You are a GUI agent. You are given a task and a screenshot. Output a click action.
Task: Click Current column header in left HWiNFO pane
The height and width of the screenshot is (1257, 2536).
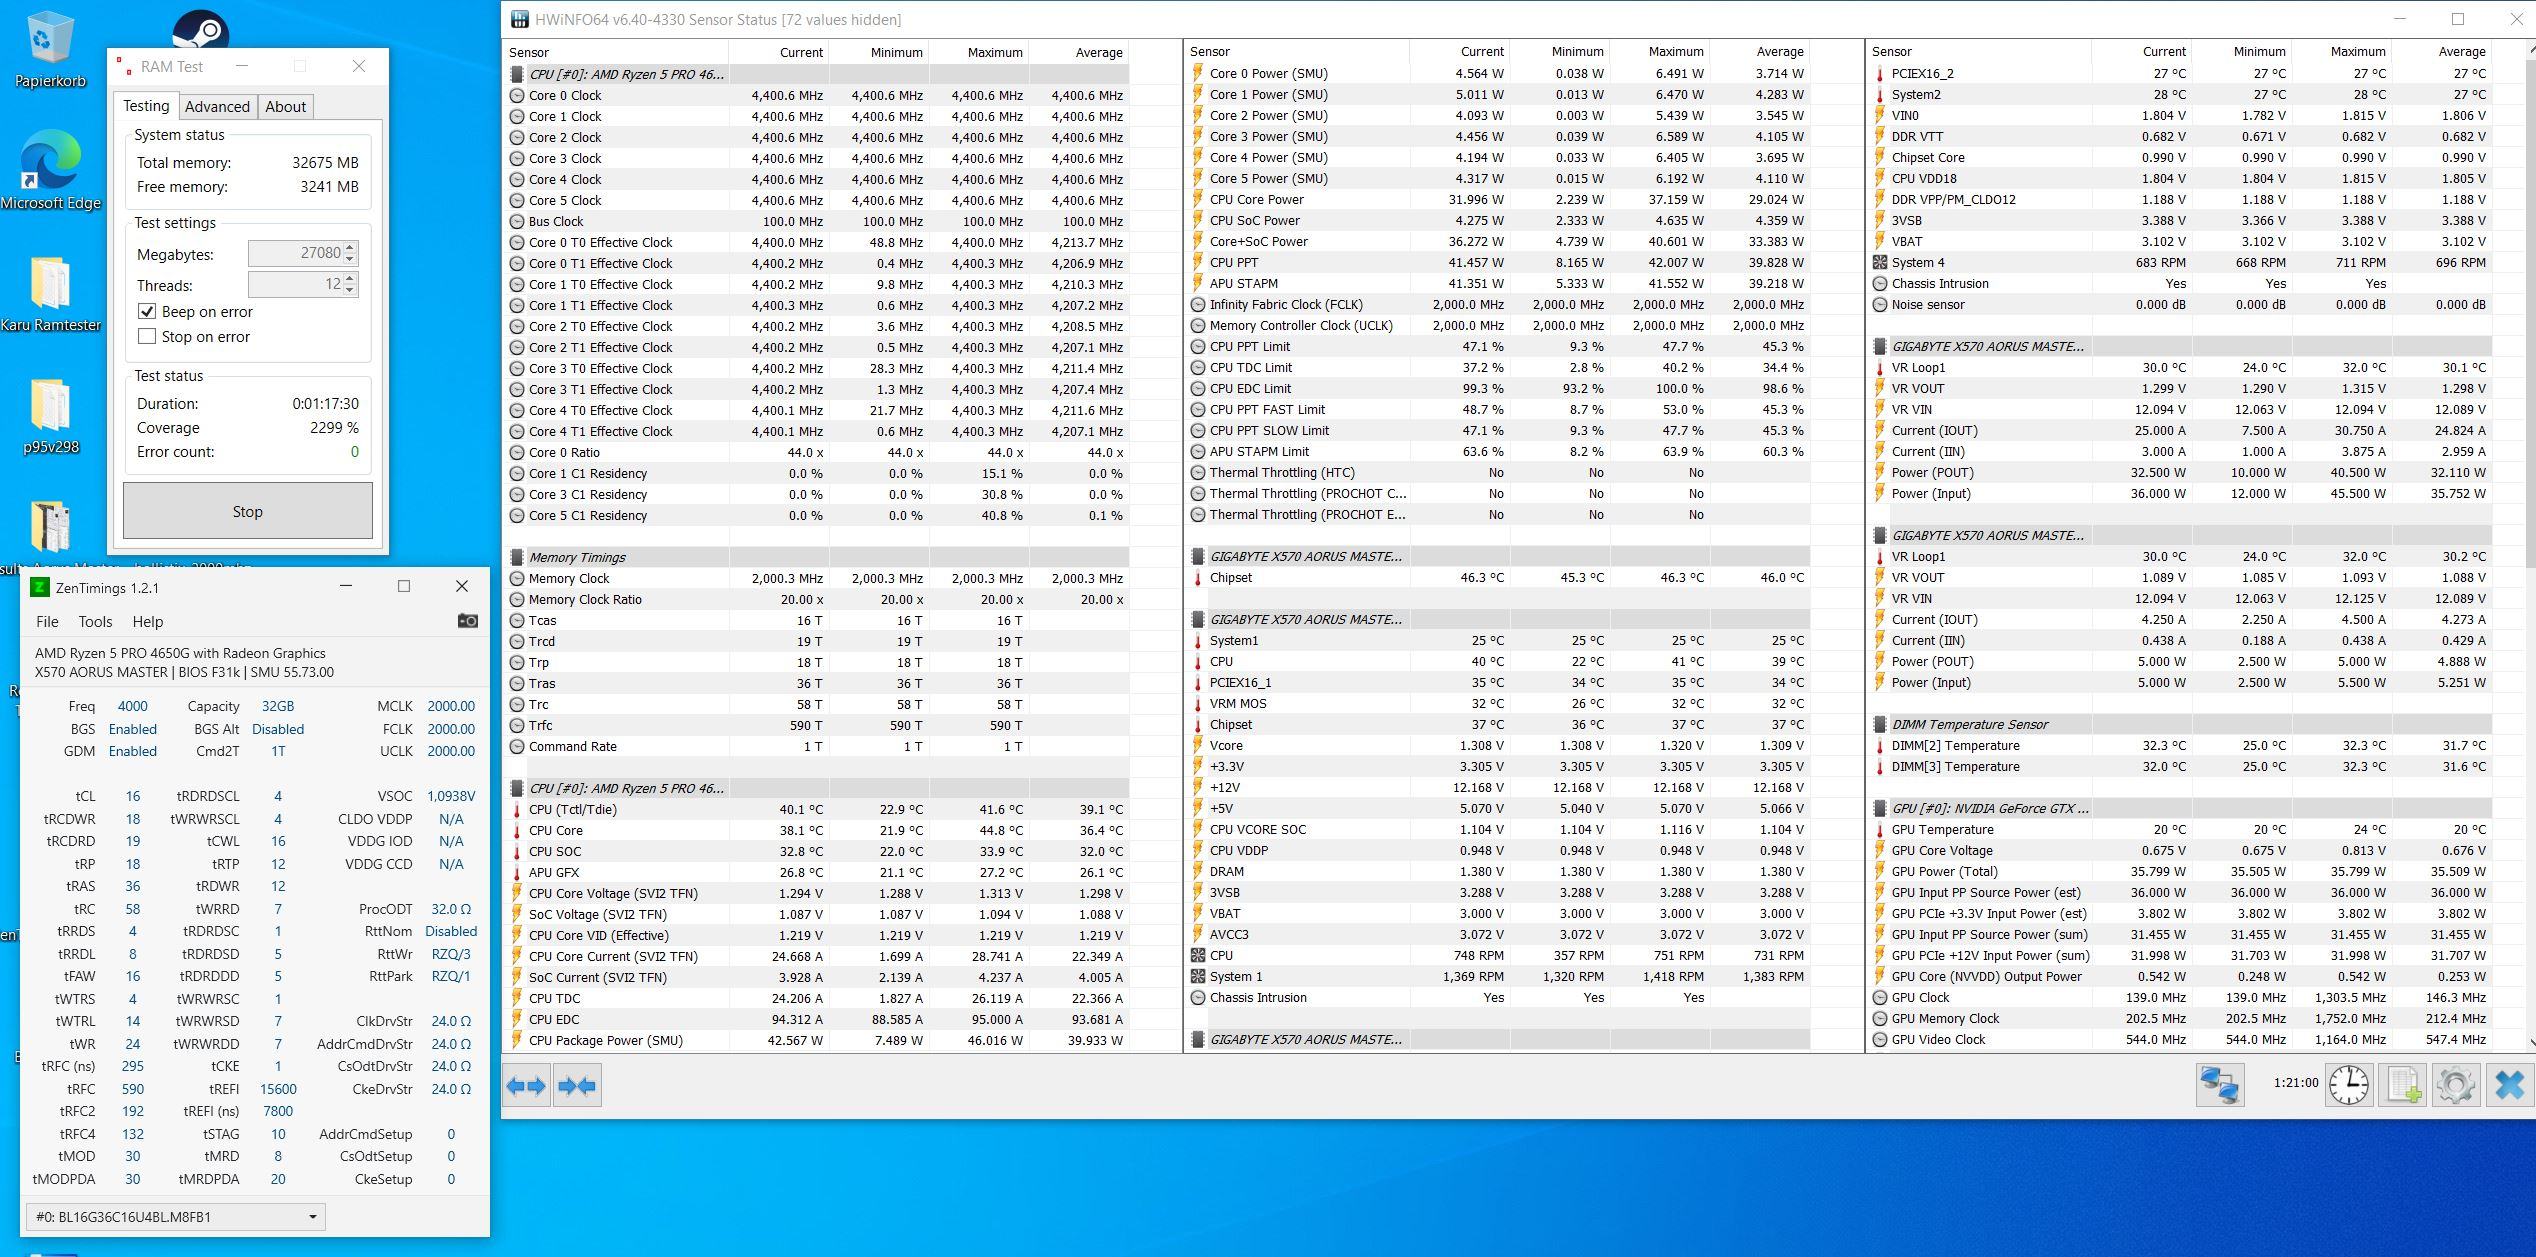click(x=779, y=52)
